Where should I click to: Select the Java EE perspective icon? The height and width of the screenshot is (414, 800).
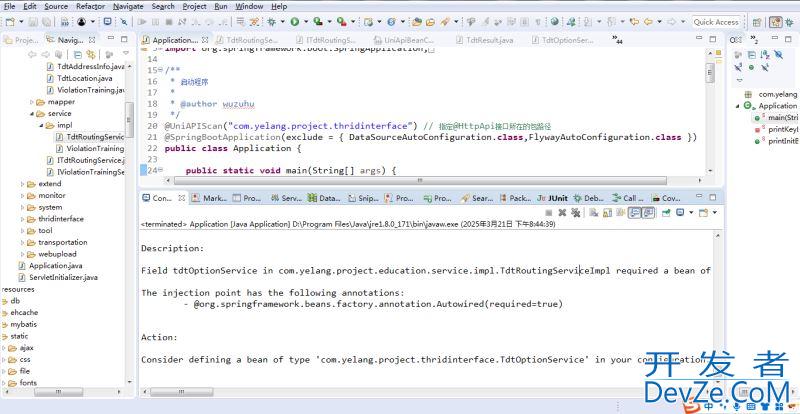coord(776,22)
